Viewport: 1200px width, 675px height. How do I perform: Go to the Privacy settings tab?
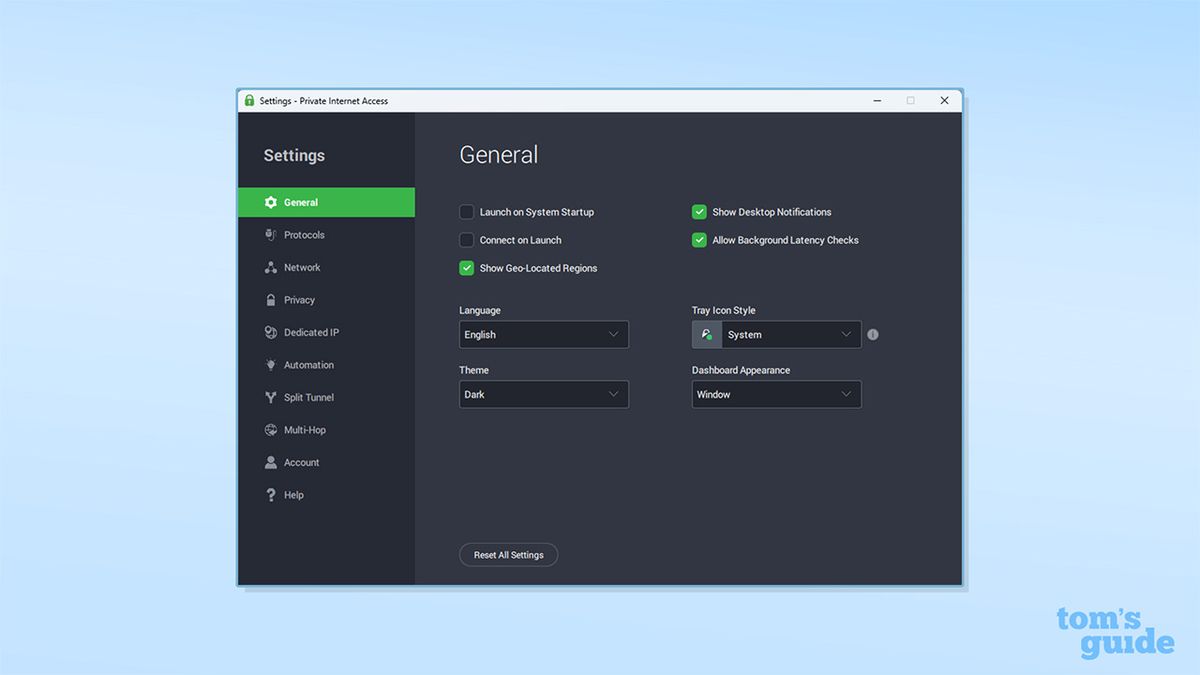(x=326, y=300)
